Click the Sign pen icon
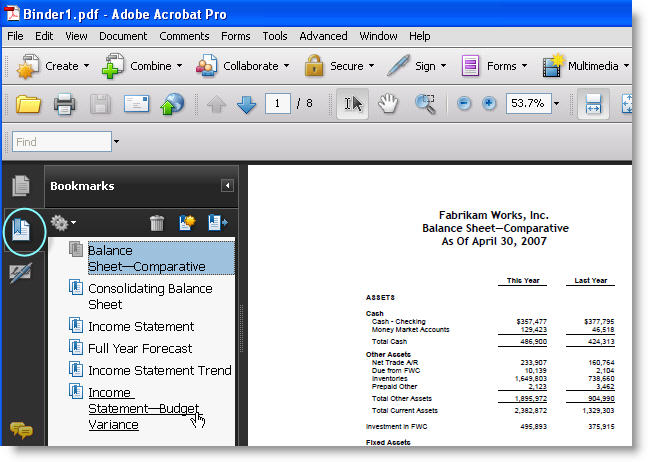648x462 pixels. pyautogui.click(x=398, y=65)
